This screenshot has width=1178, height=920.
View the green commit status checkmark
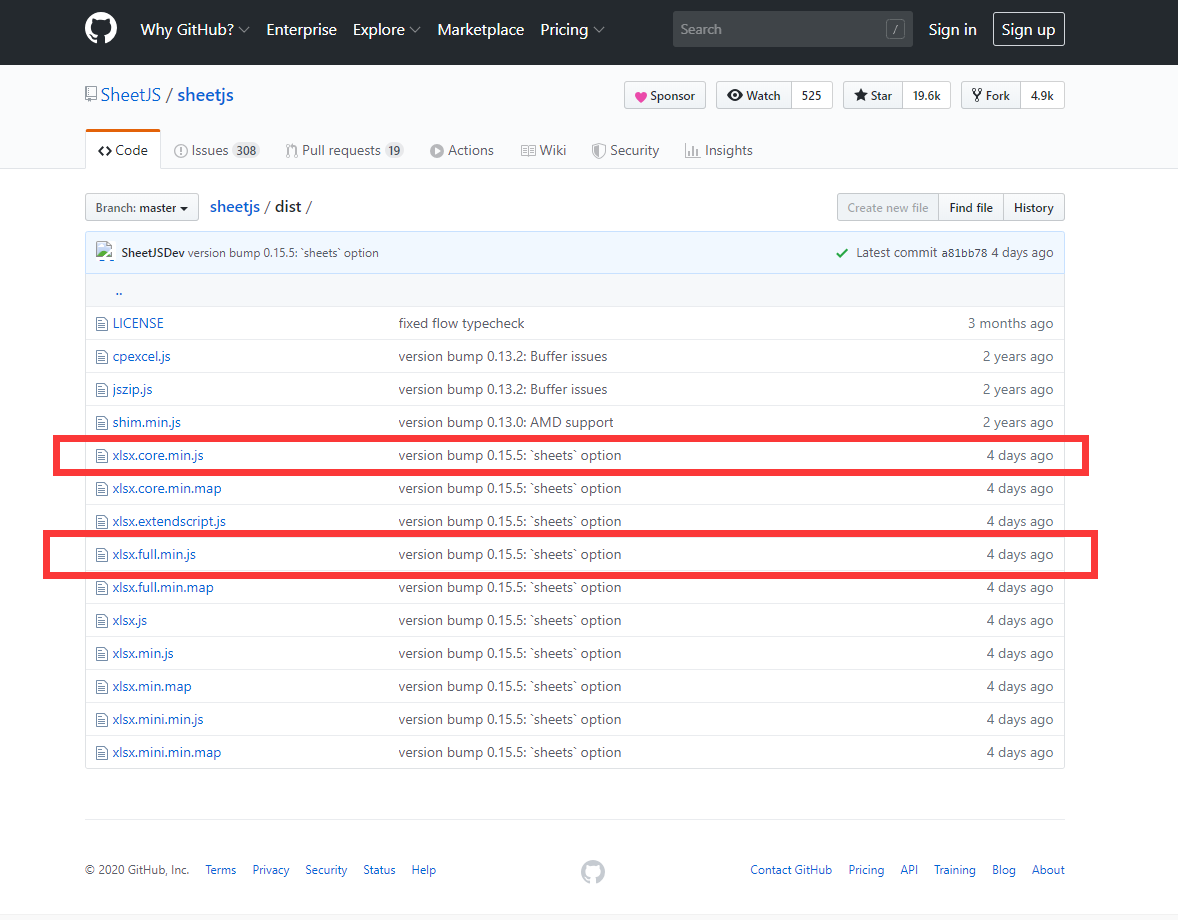tap(842, 253)
